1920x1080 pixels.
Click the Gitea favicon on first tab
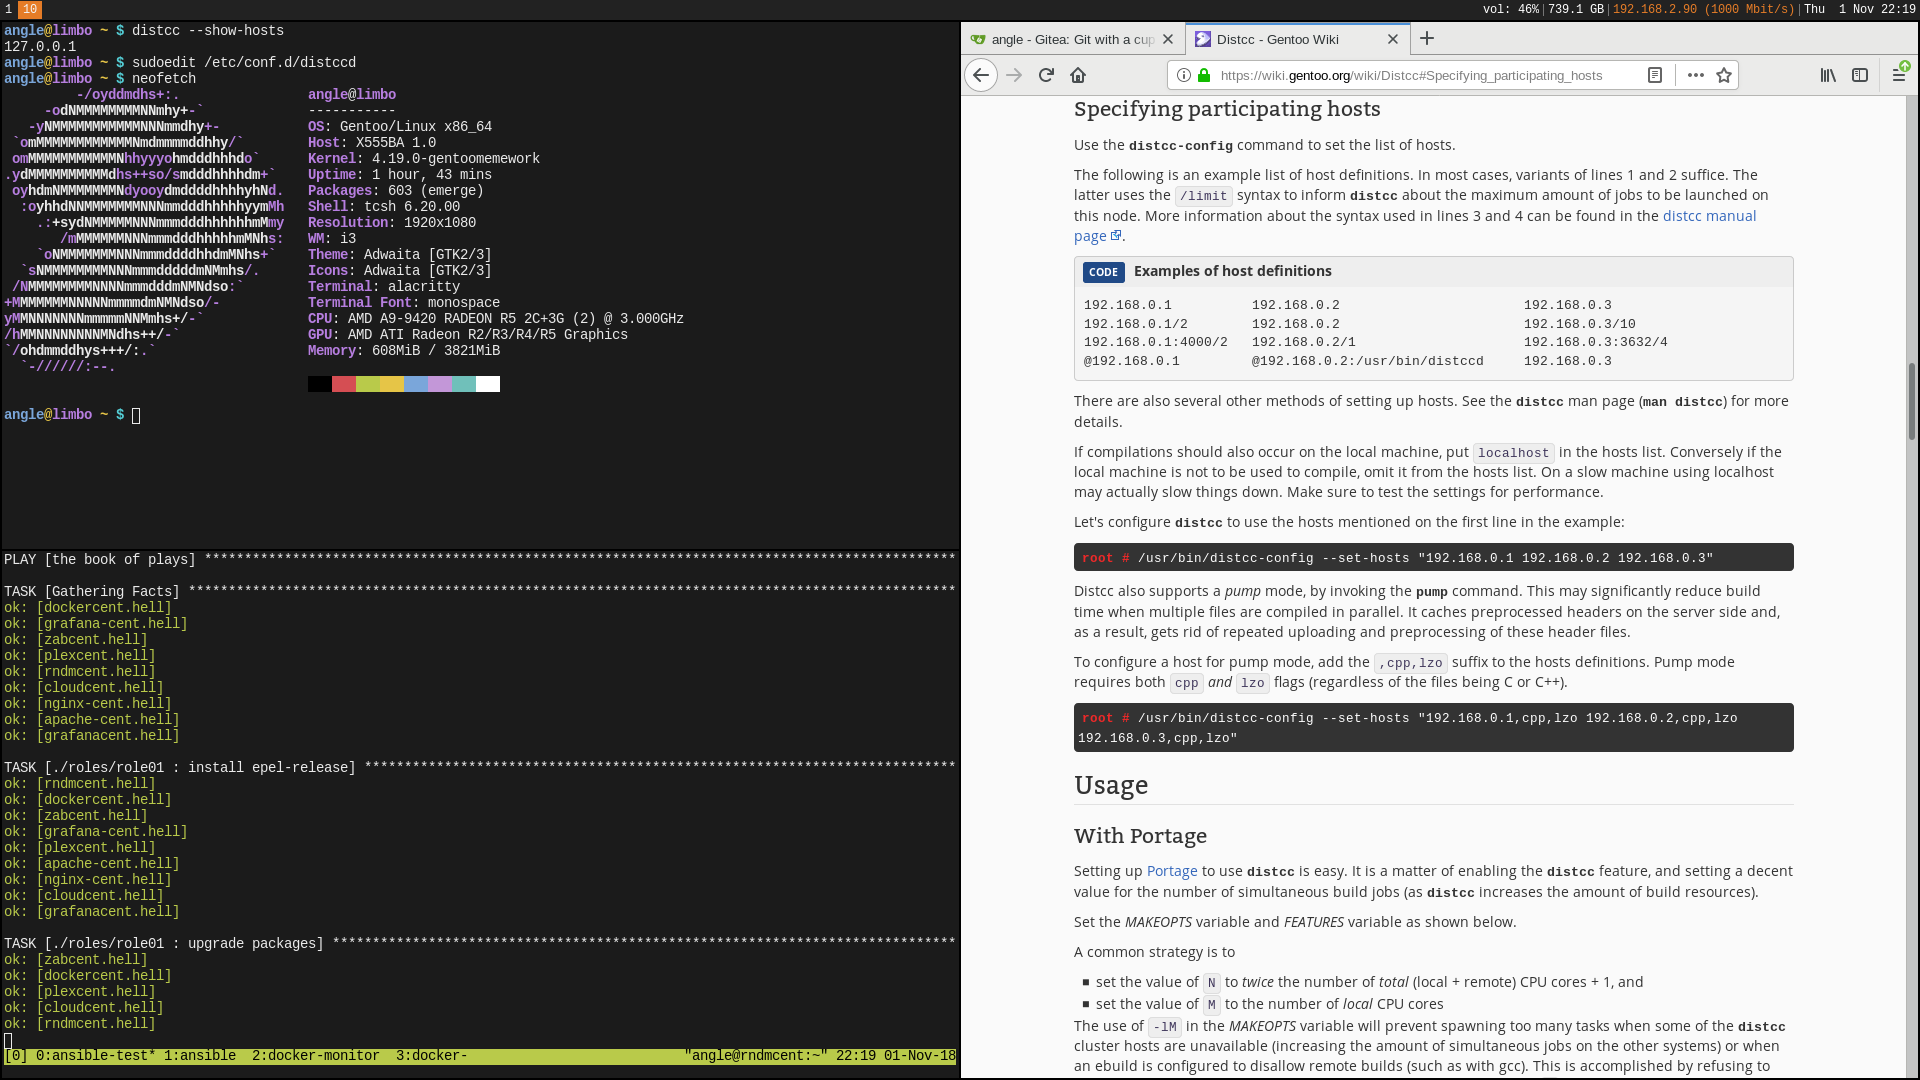(x=977, y=39)
